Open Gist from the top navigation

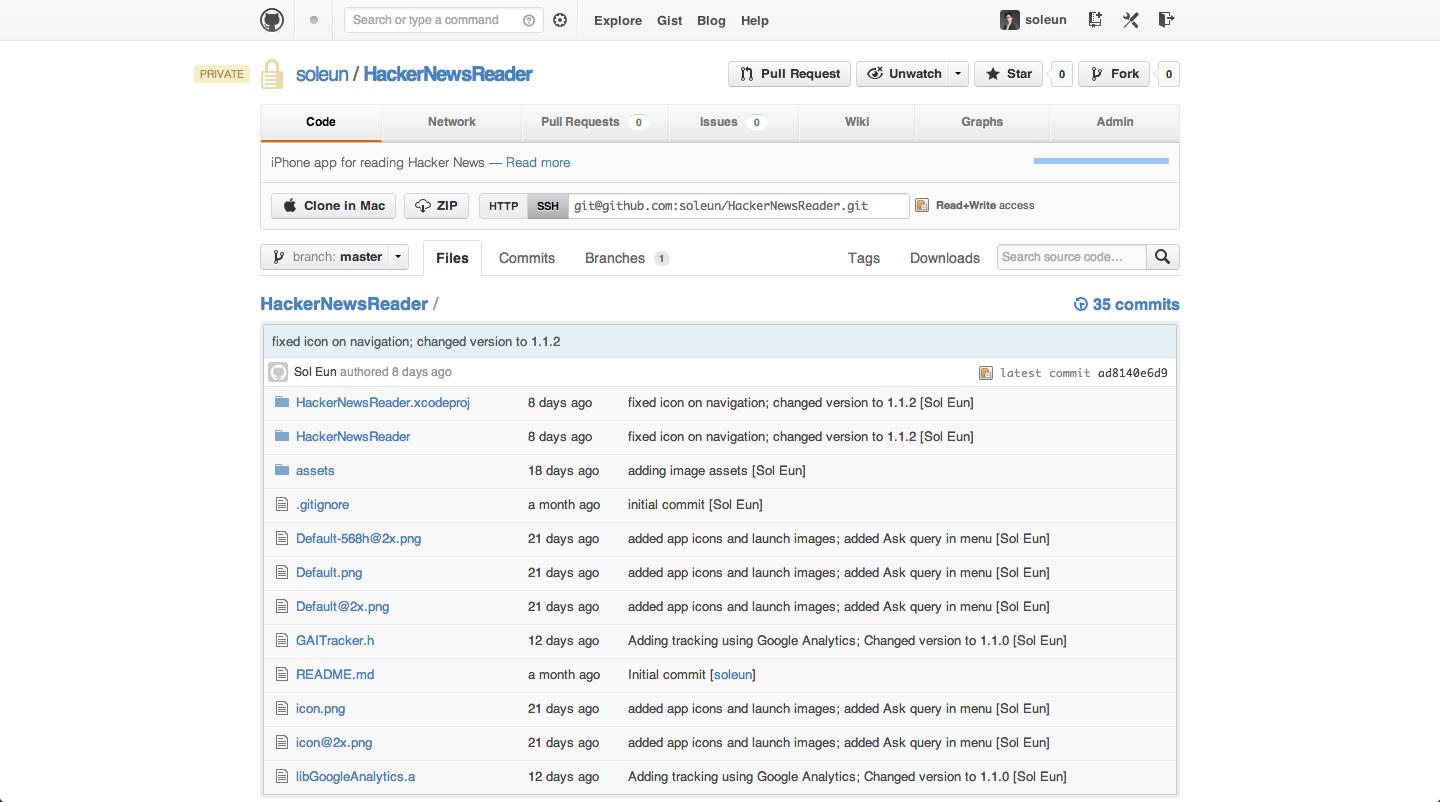pyautogui.click(x=670, y=20)
